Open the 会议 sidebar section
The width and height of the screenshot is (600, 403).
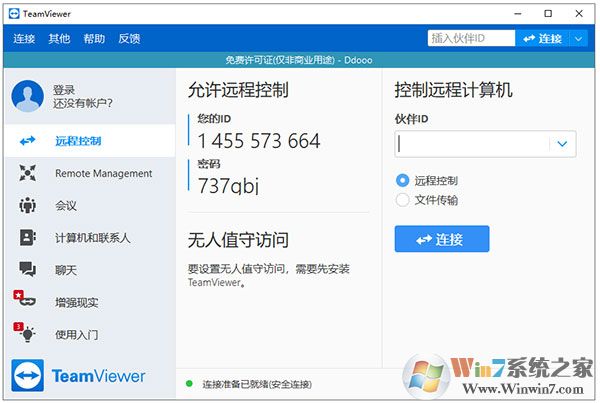(90, 206)
